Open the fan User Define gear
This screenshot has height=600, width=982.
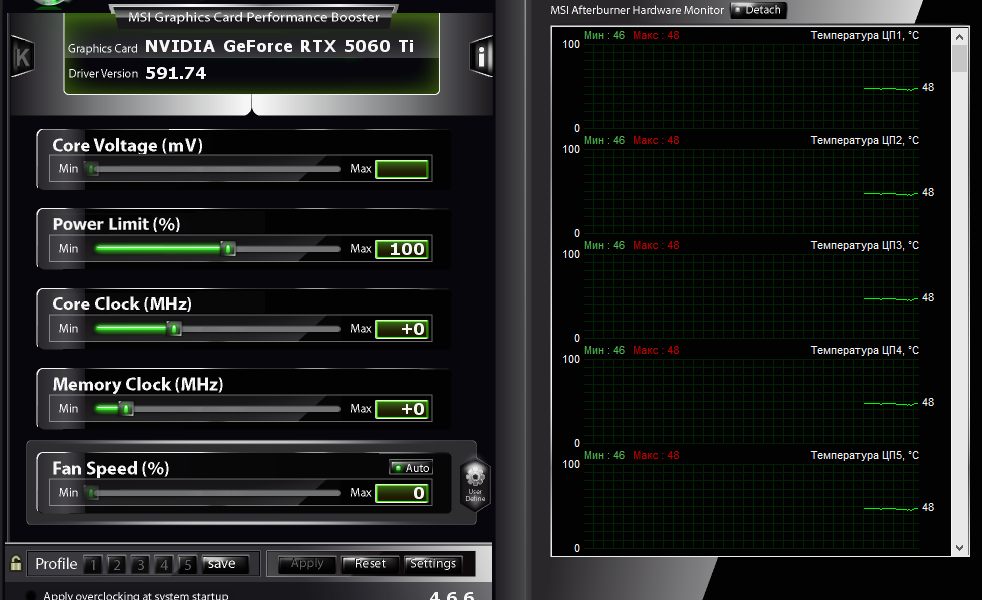475,484
